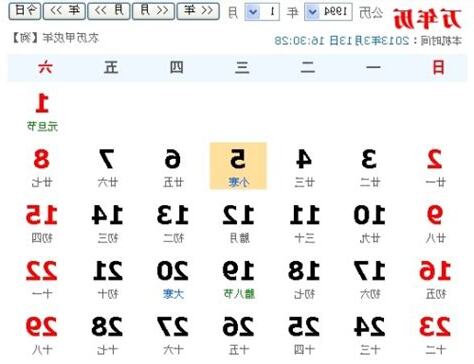The width and height of the screenshot is (474, 364).
Task: Select day 27 in the calendar
Action: [173, 335]
